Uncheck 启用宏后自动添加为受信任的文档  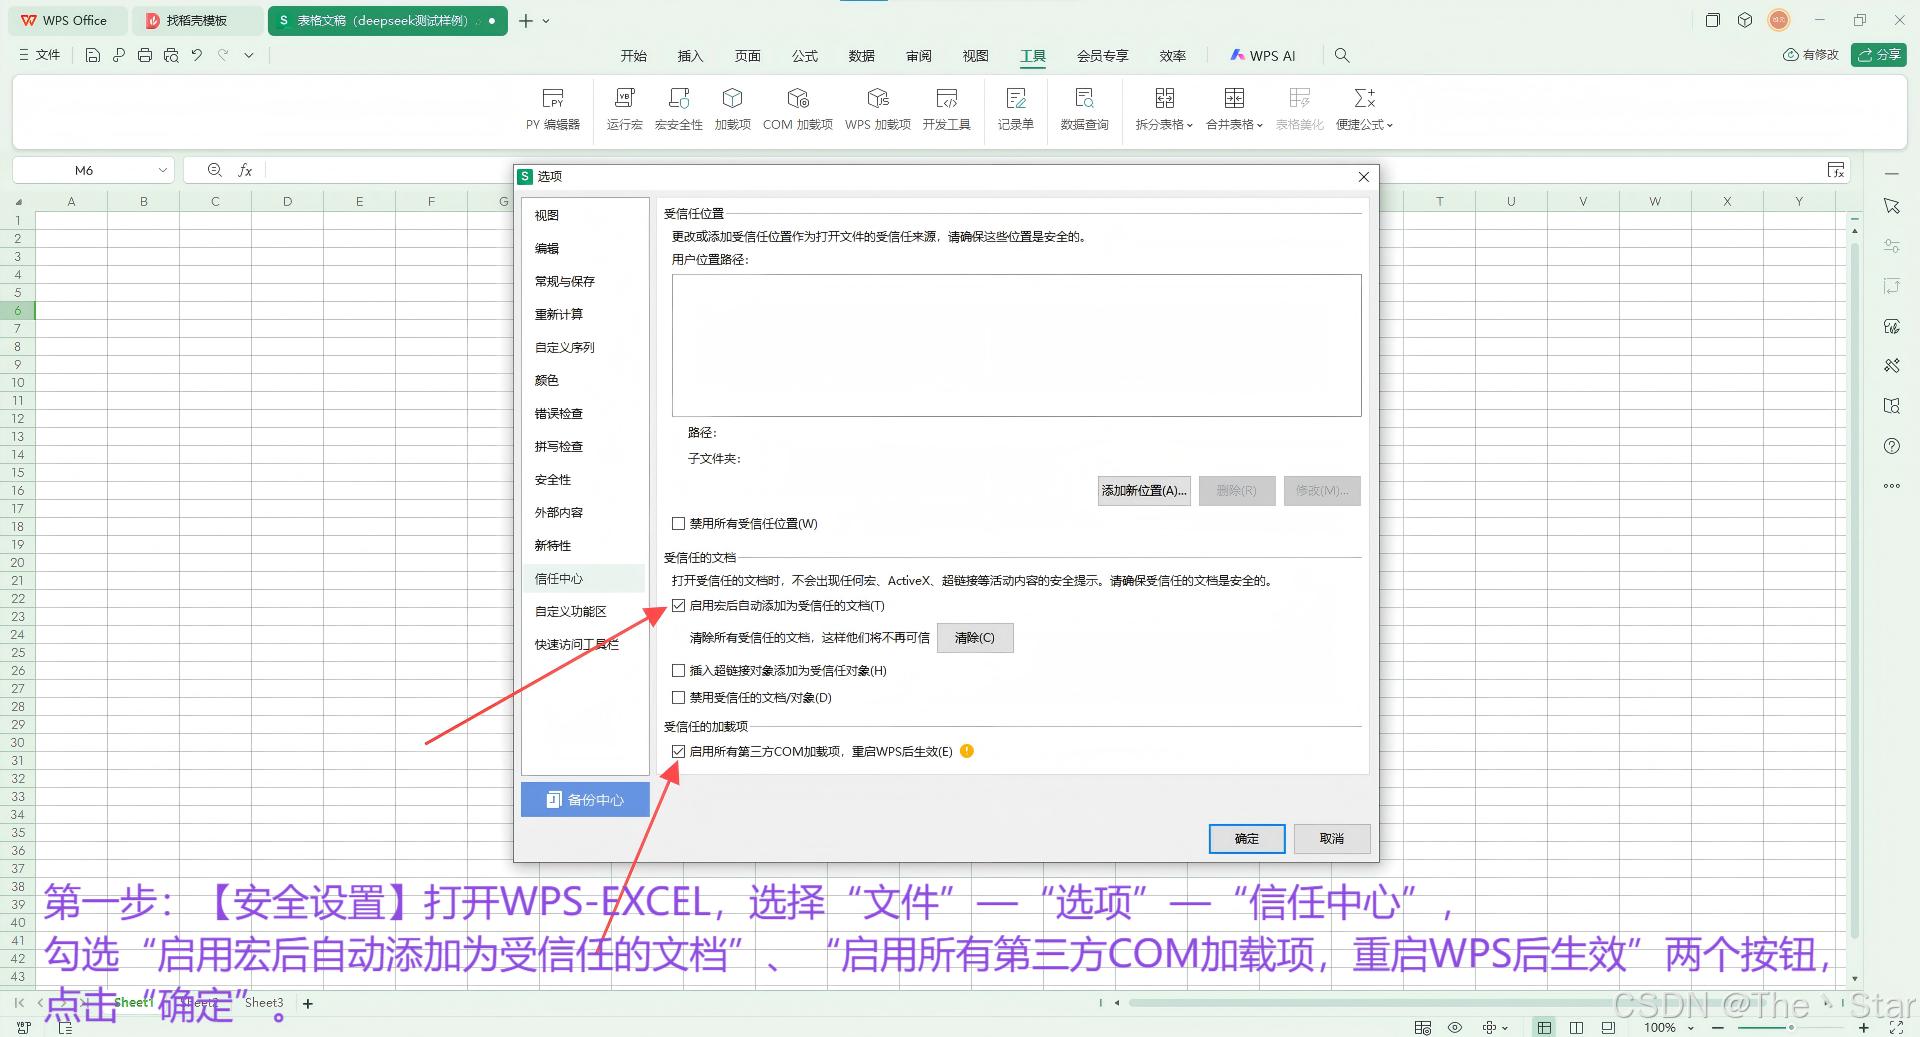pos(679,606)
